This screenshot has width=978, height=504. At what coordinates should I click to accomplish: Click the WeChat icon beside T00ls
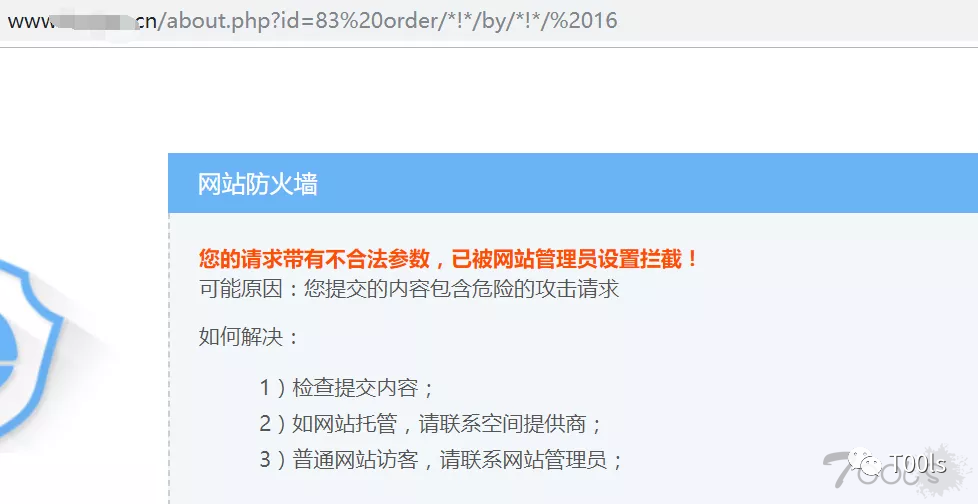click(x=869, y=465)
